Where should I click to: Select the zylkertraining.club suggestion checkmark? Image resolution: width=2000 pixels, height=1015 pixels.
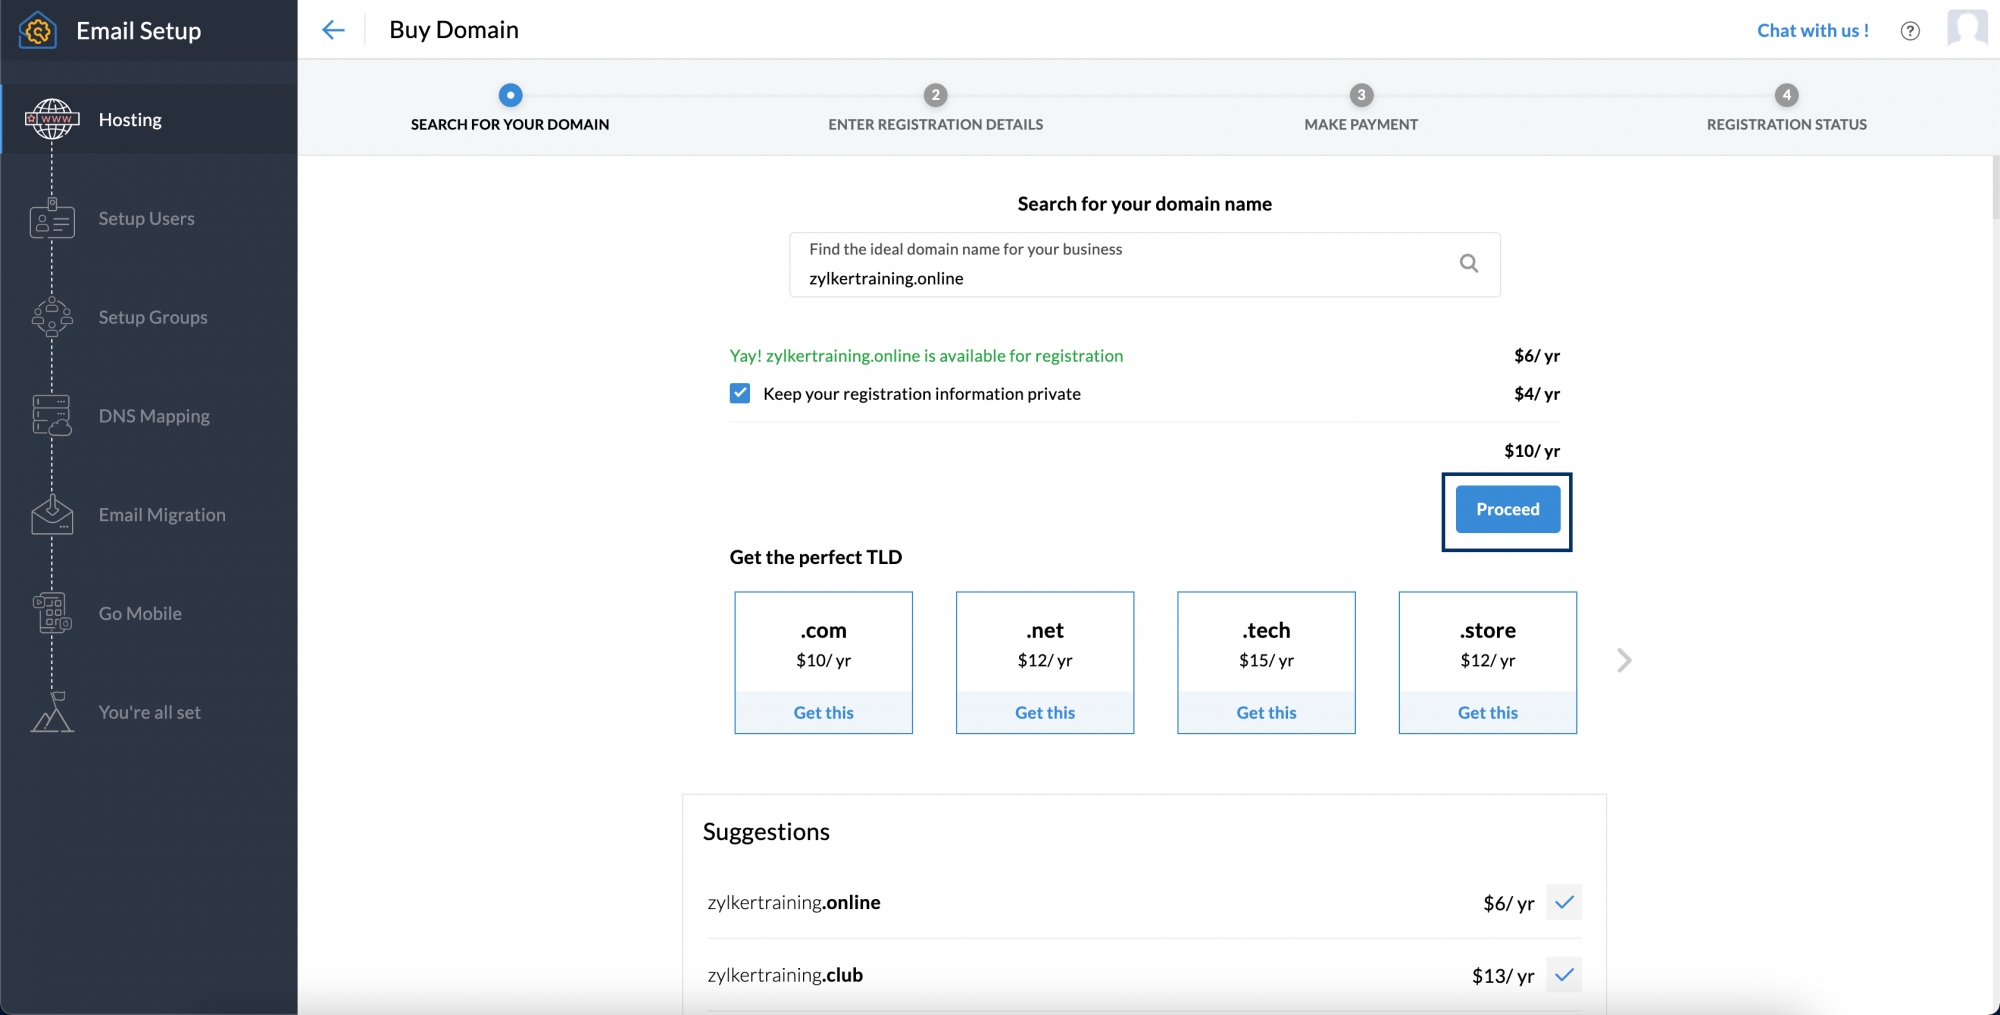click(1565, 975)
